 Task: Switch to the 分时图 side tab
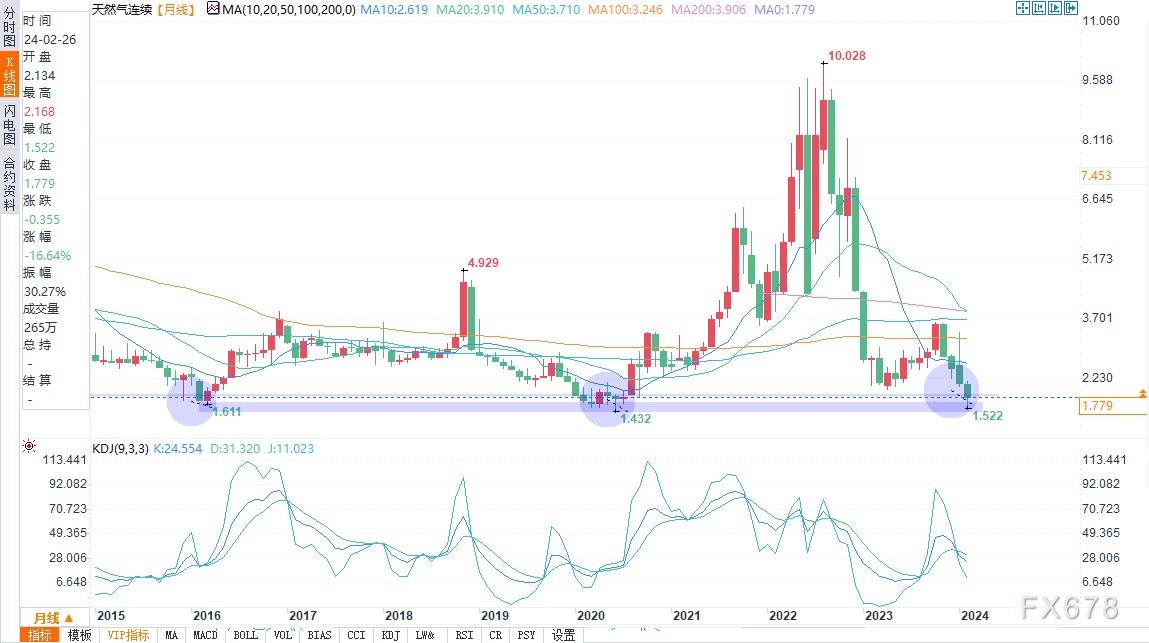(x=9, y=26)
